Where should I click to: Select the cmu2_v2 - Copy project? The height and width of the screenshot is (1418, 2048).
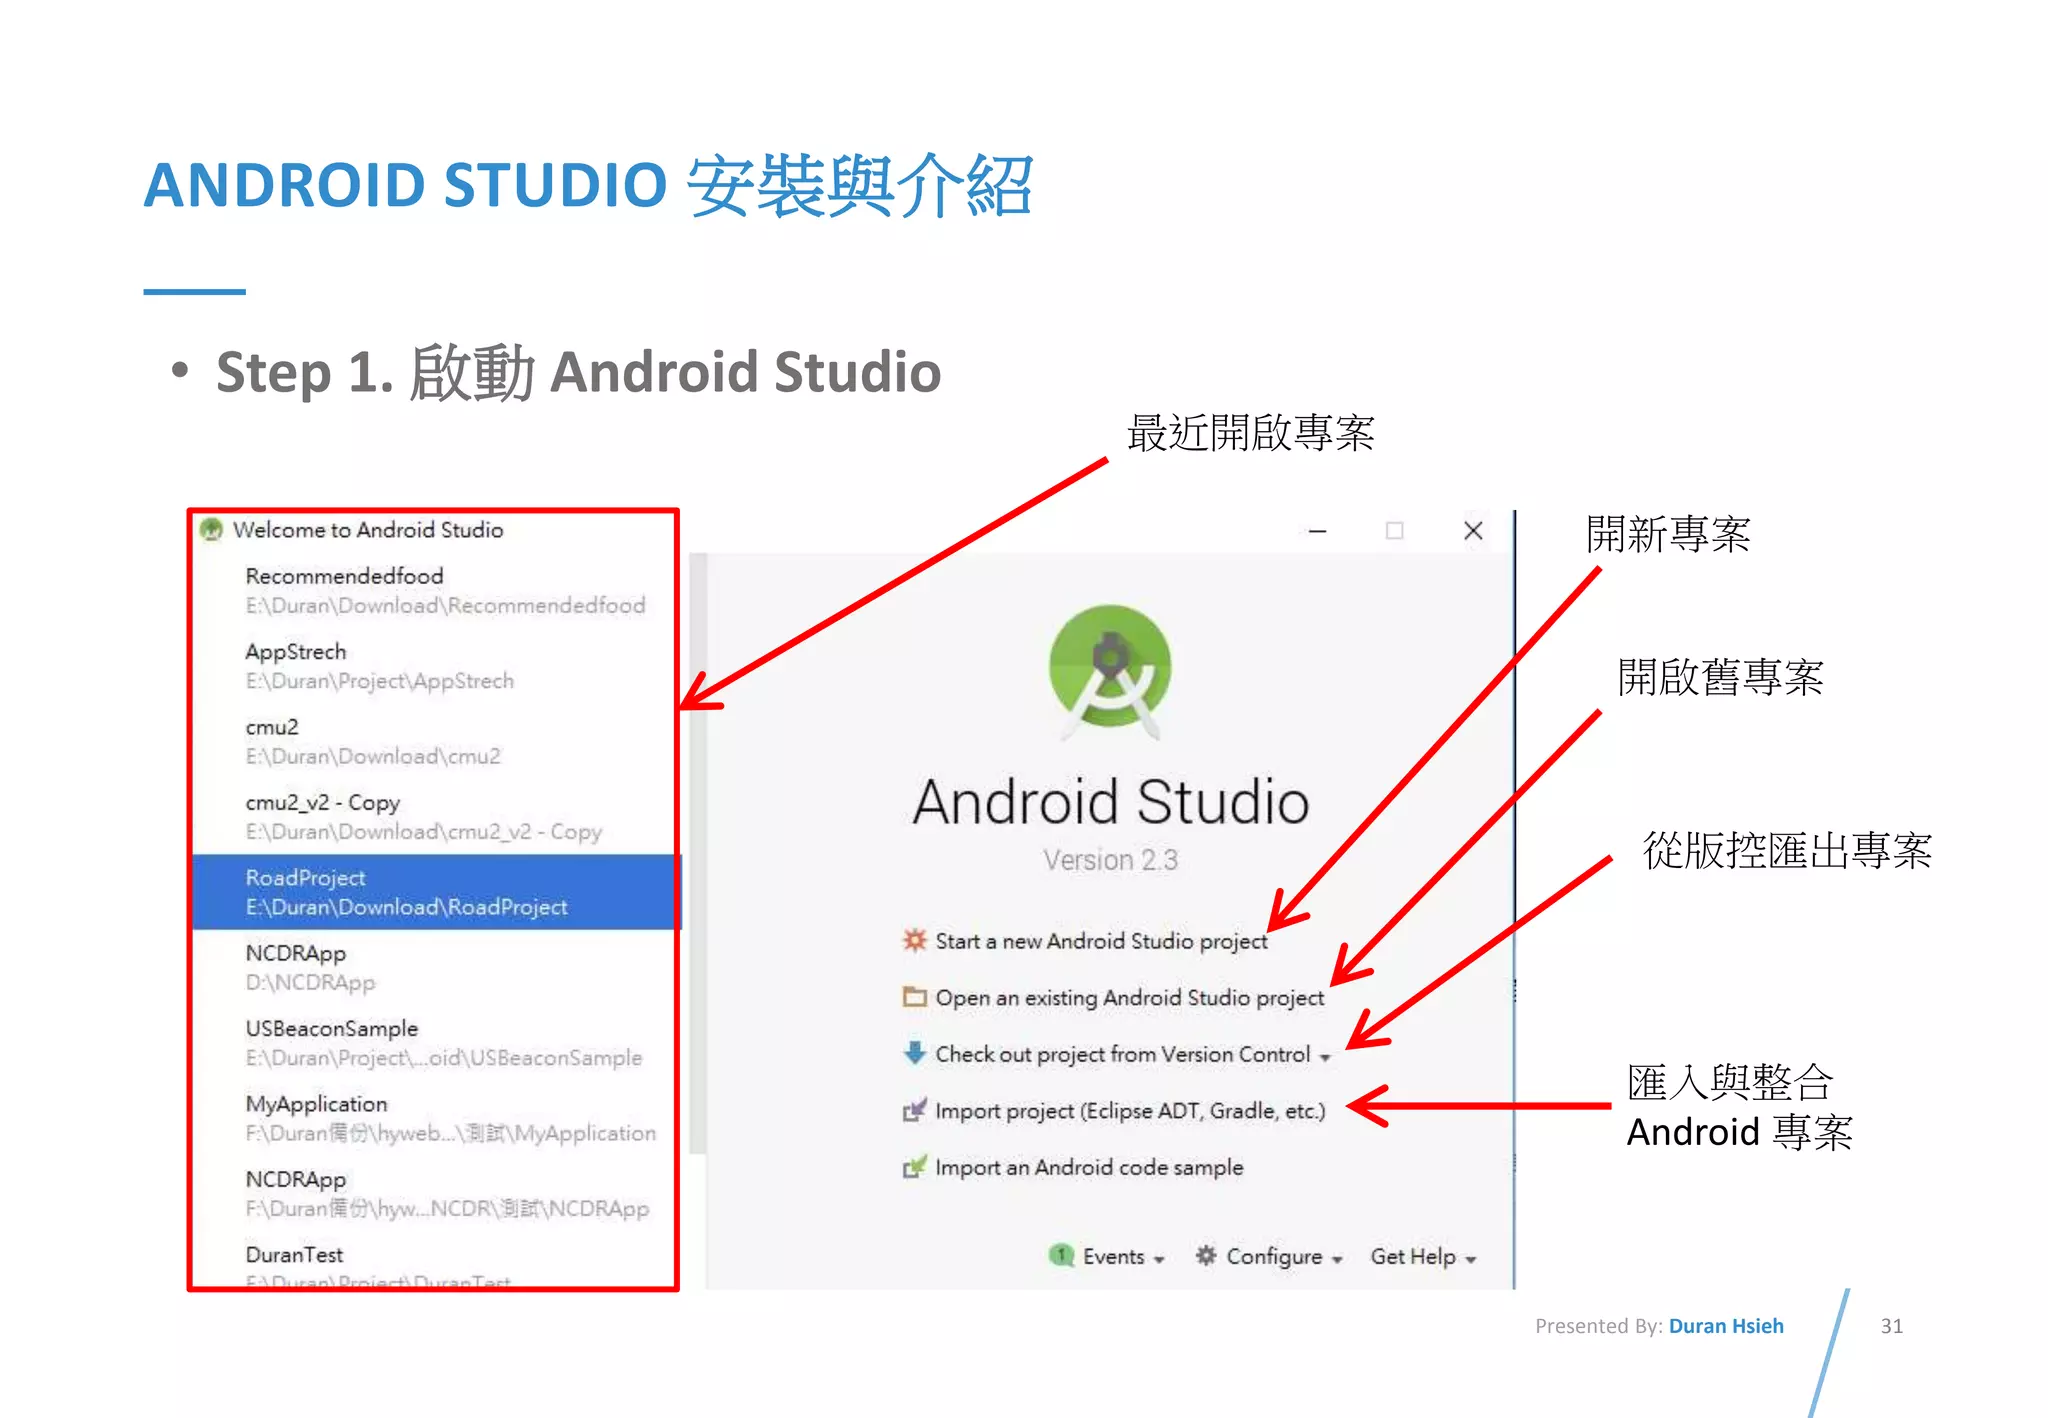(x=435, y=817)
